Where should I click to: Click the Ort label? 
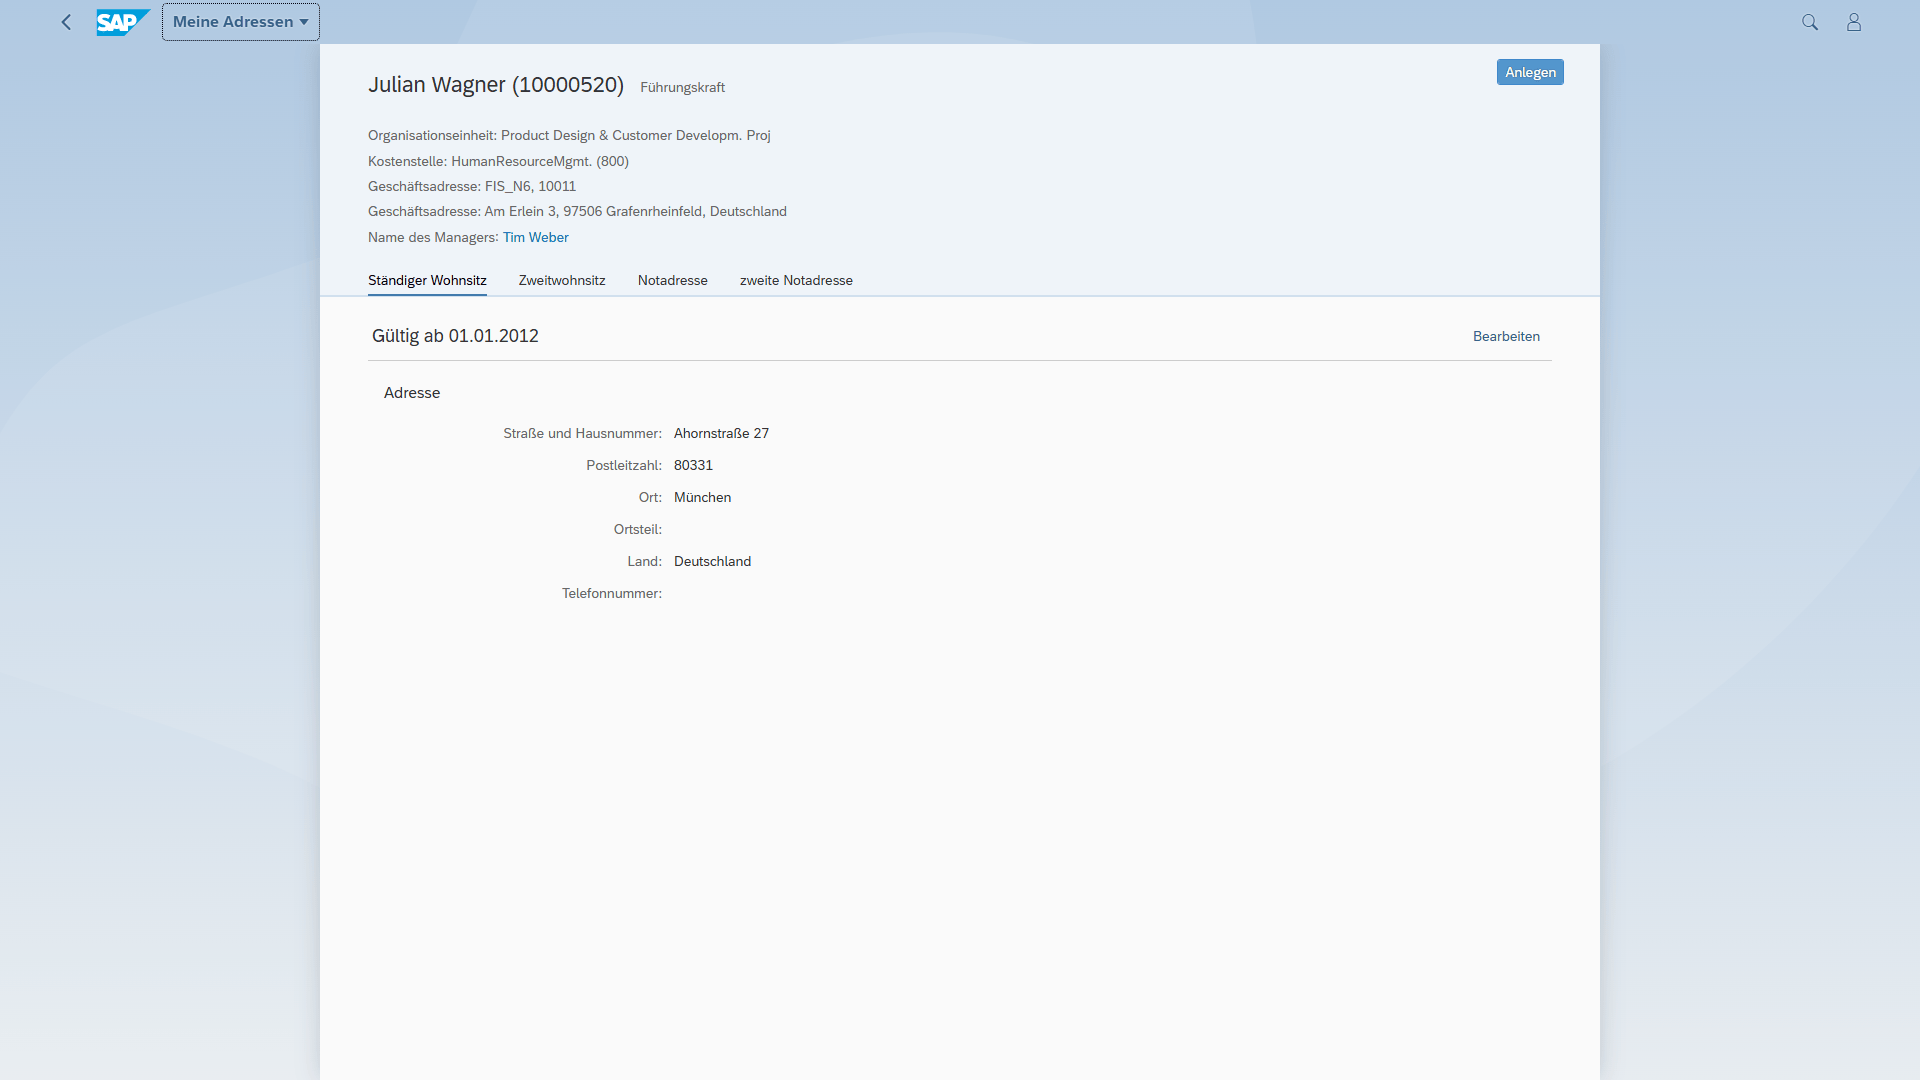coord(650,497)
